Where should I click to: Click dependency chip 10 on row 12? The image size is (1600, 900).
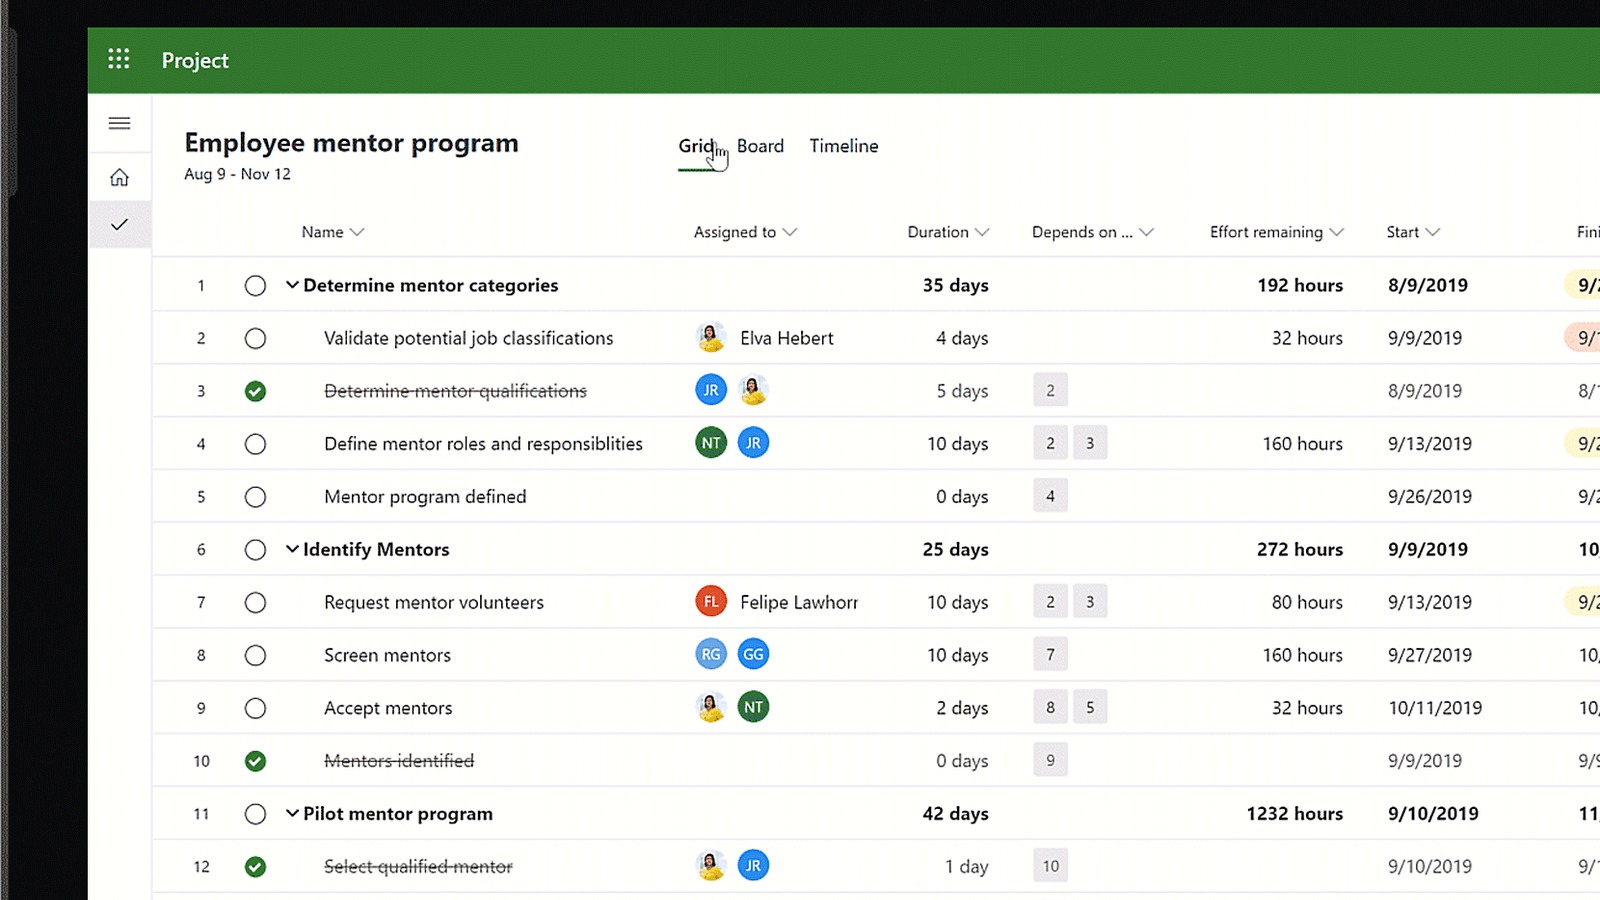click(1050, 866)
